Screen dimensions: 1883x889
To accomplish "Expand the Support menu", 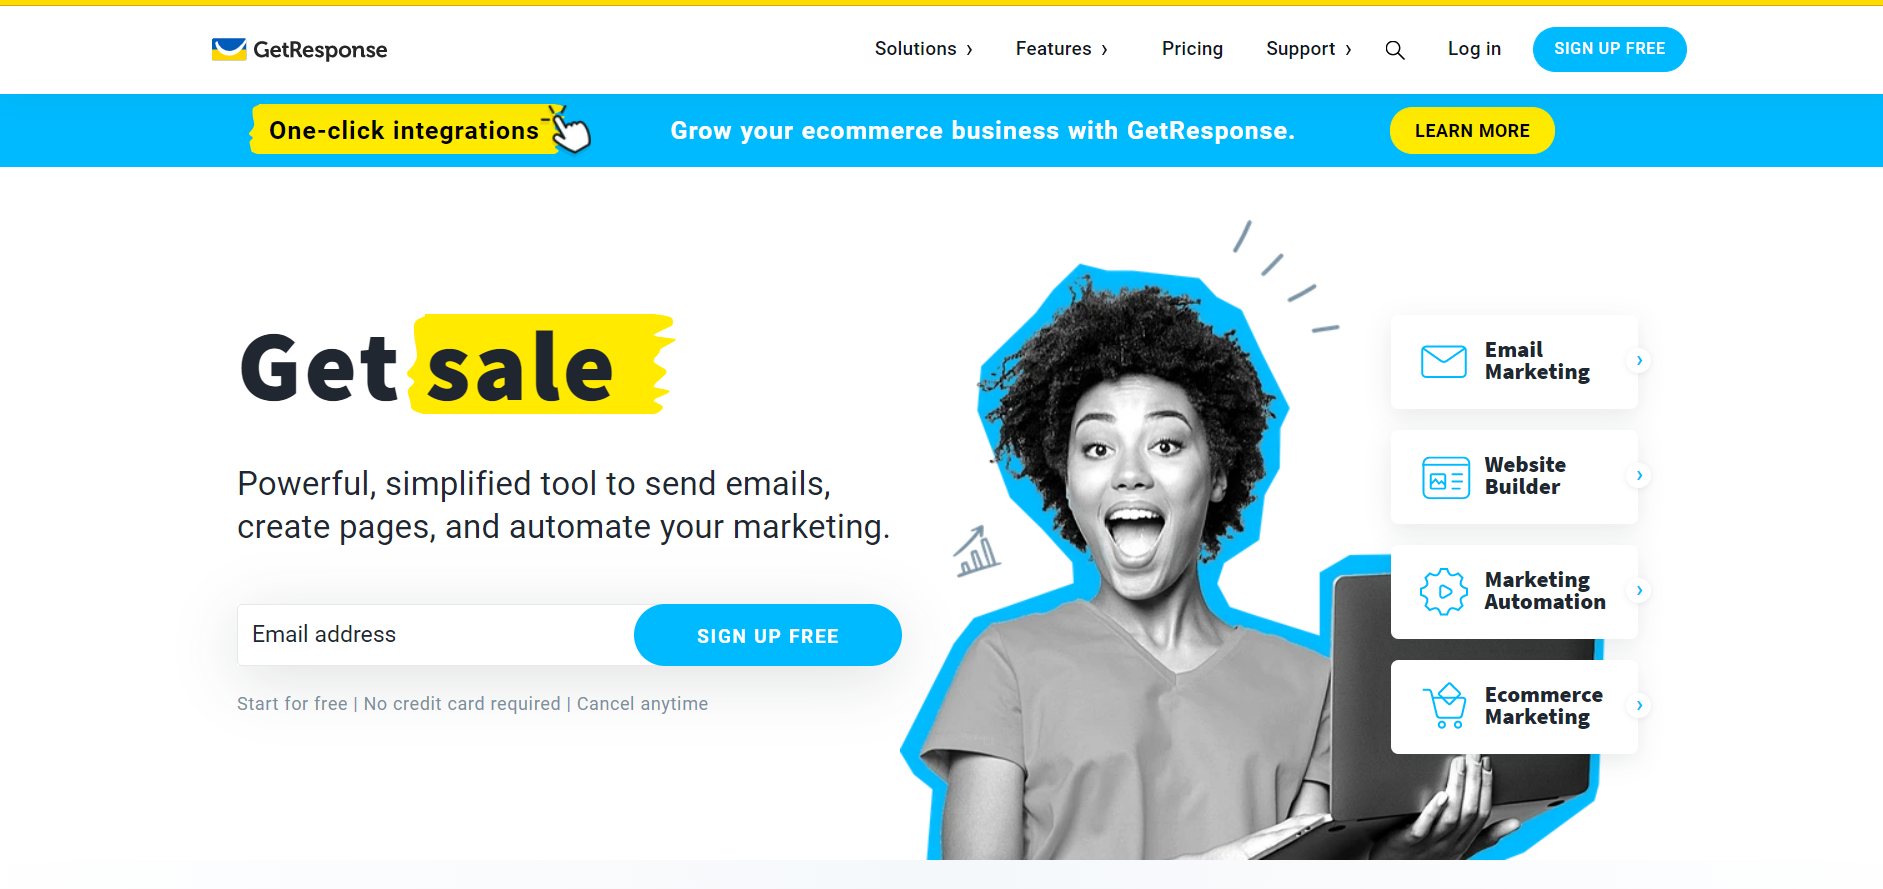I will pyautogui.click(x=1308, y=49).
